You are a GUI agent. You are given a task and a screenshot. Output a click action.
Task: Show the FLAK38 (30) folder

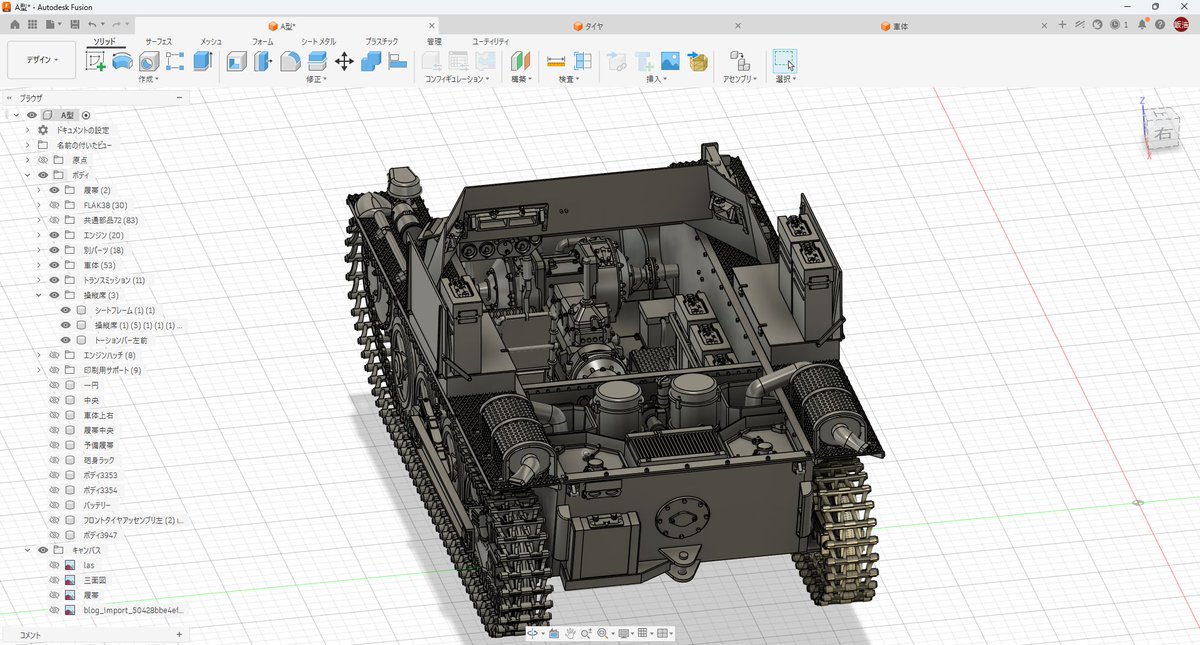tap(55, 205)
